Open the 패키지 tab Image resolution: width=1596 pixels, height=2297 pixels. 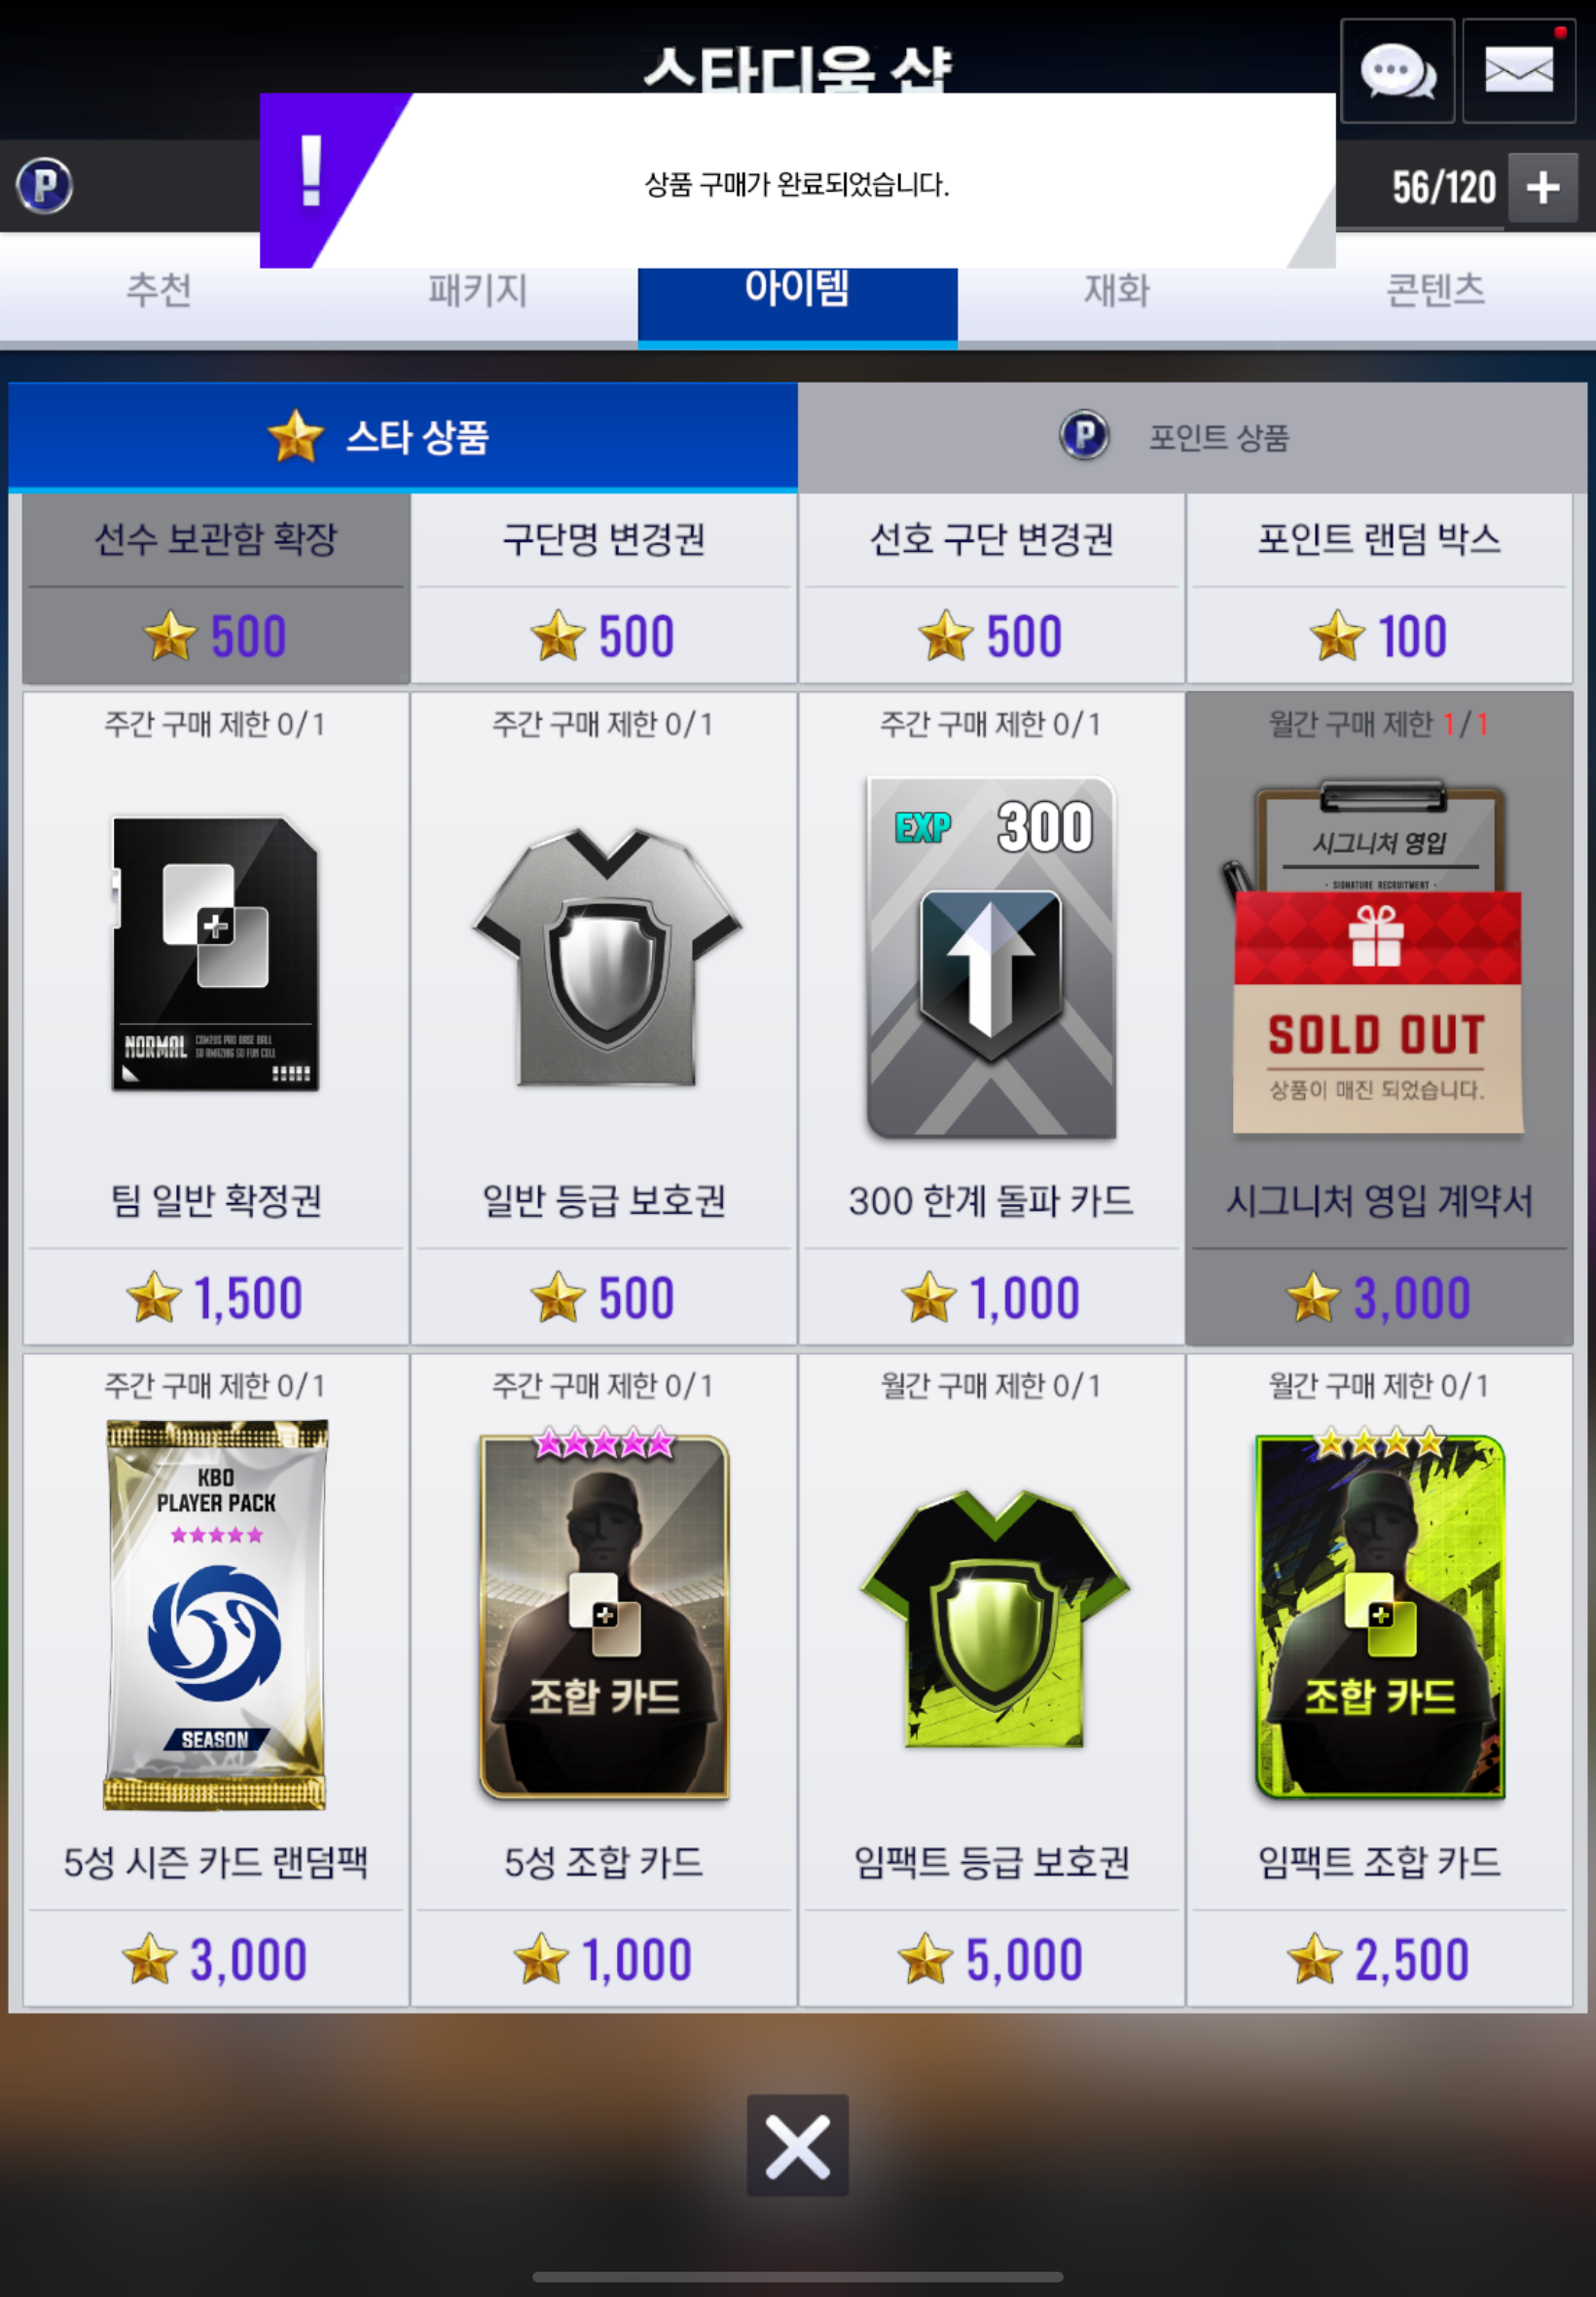tap(478, 291)
